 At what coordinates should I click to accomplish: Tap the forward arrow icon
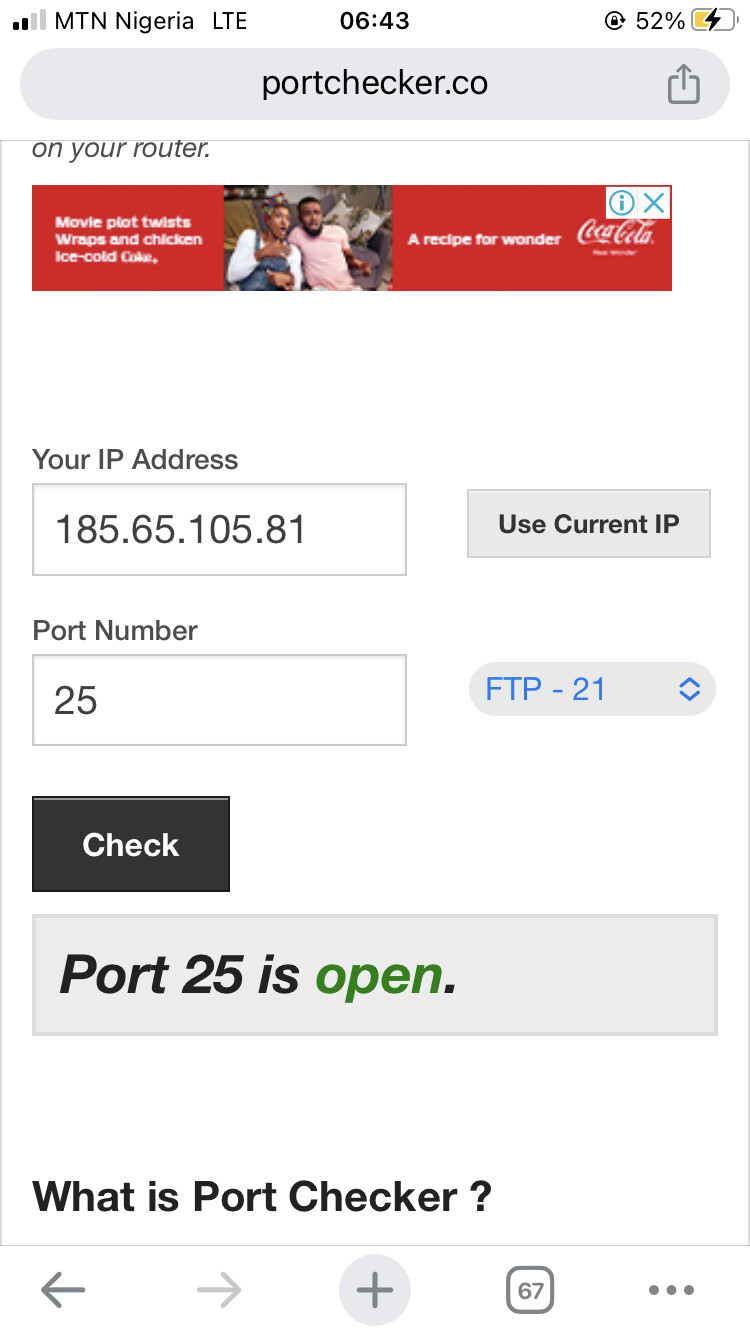[x=219, y=1290]
